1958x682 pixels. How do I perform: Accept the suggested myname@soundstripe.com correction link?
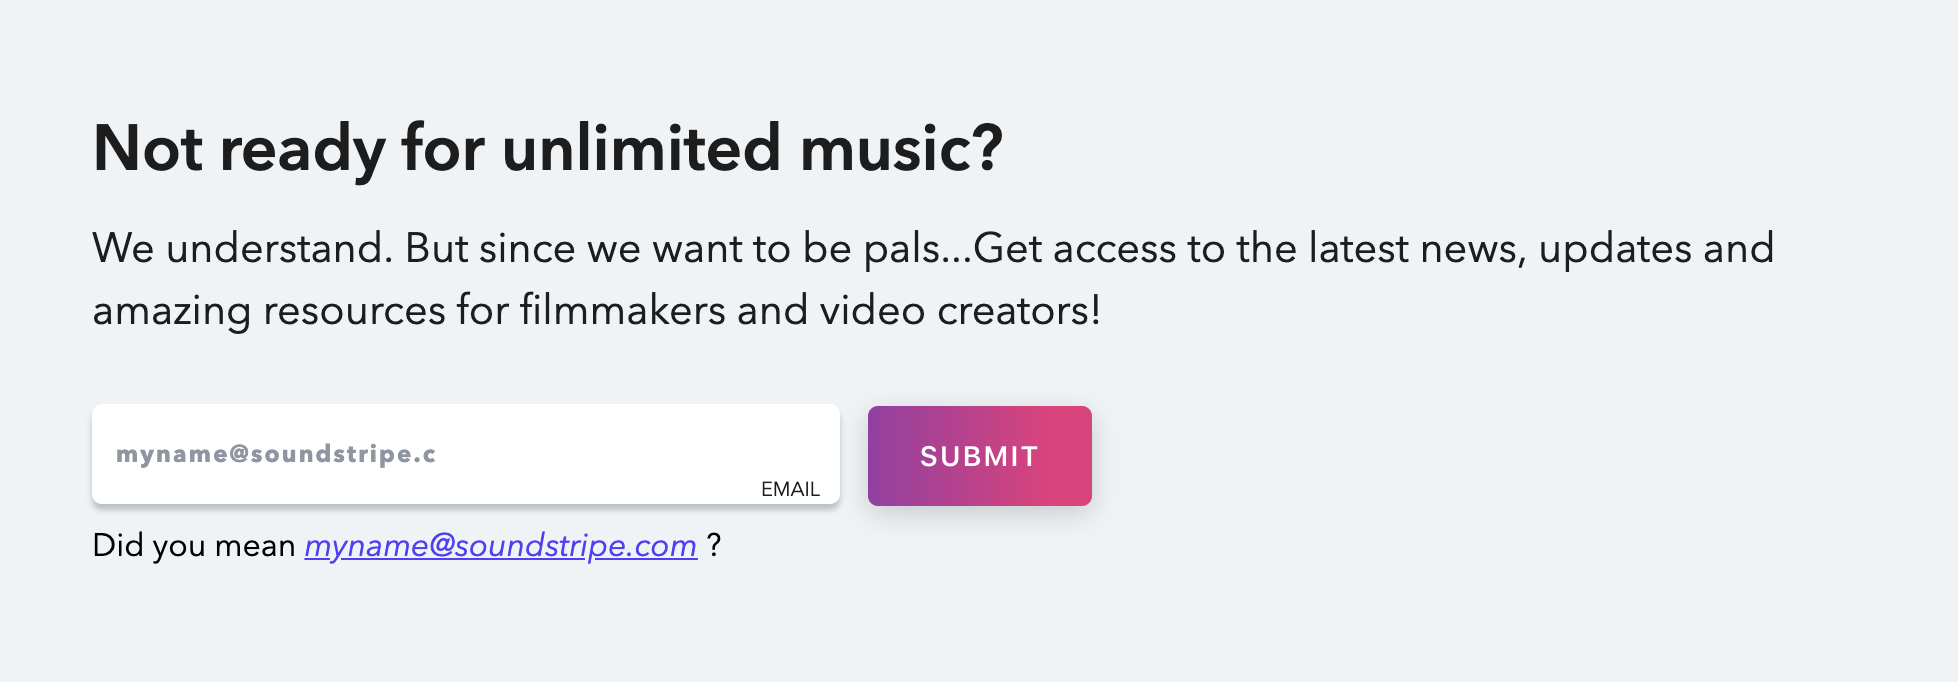click(500, 545)
